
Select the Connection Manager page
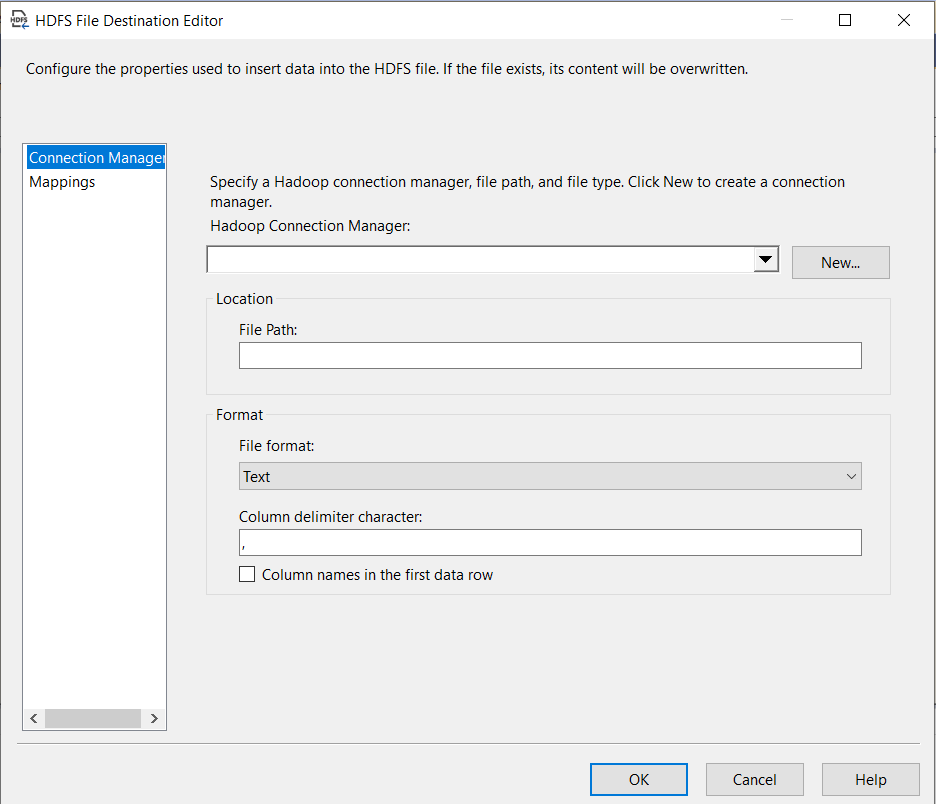pos(95,158)
